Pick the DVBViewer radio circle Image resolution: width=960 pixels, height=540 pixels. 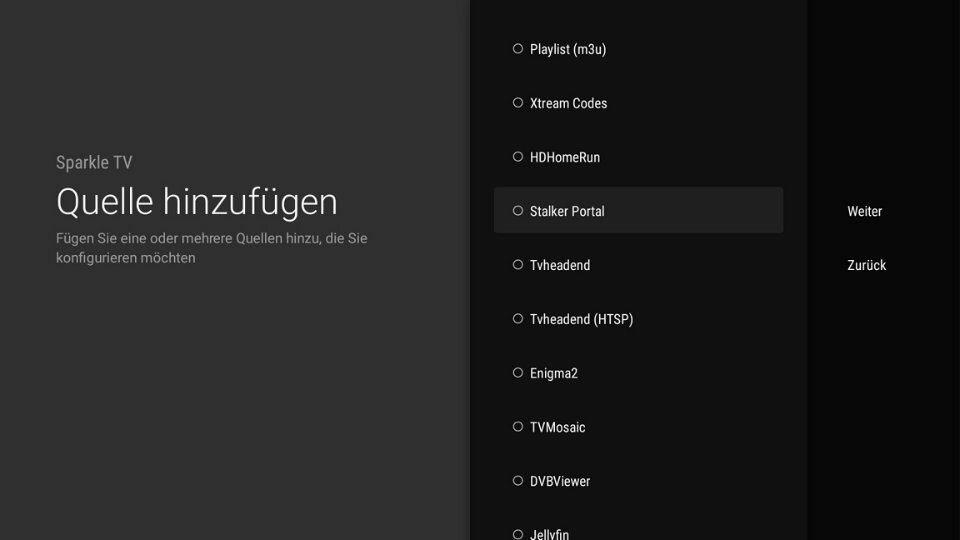[518, 481]
